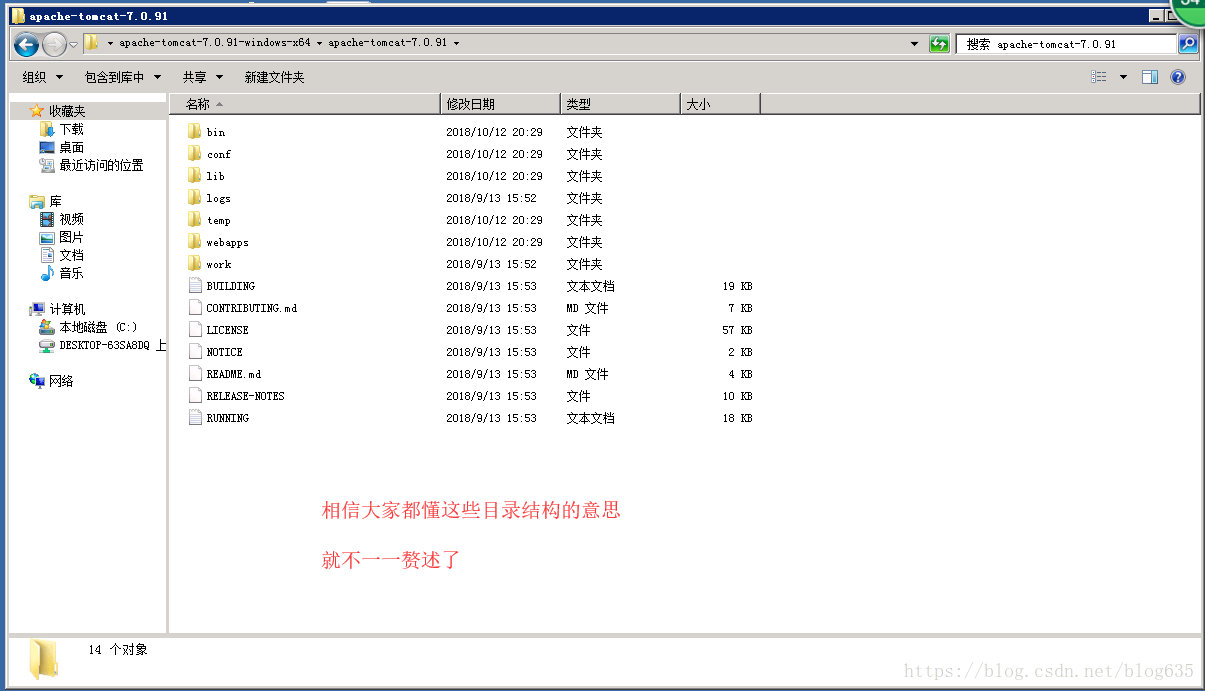This screenshot has height=691, width=1205.
Task: Click the green refresh button beside address bar
Action: coord(939,44)
